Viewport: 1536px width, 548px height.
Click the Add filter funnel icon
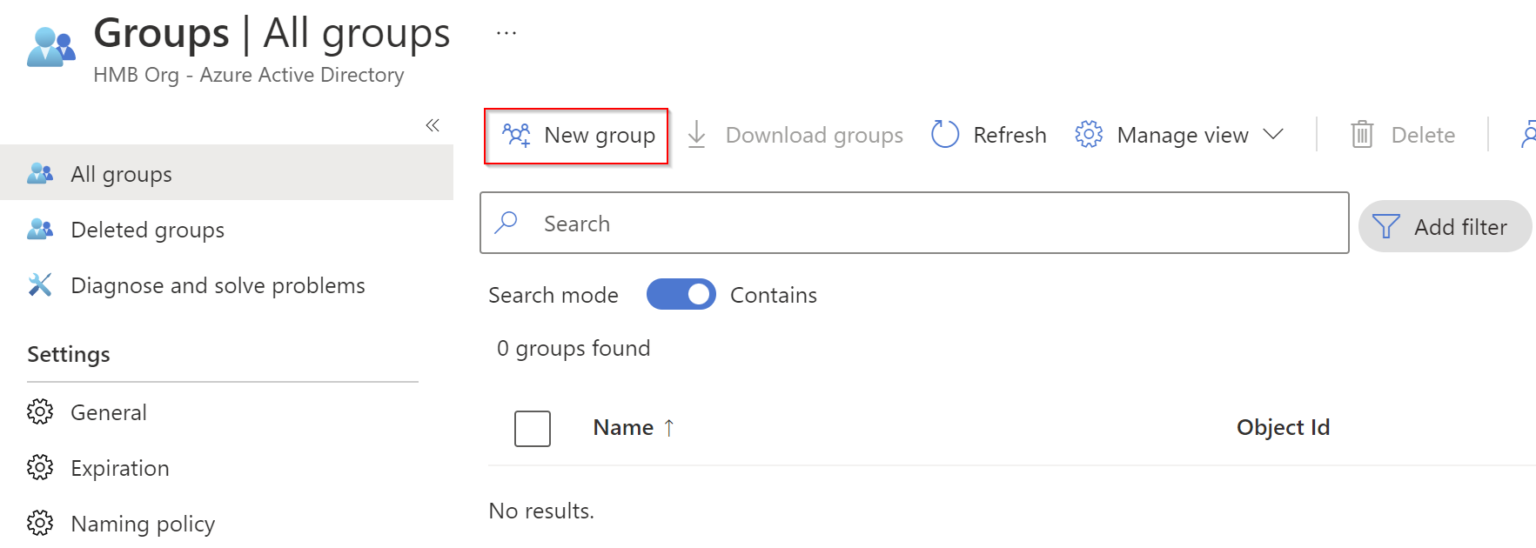1386,227
